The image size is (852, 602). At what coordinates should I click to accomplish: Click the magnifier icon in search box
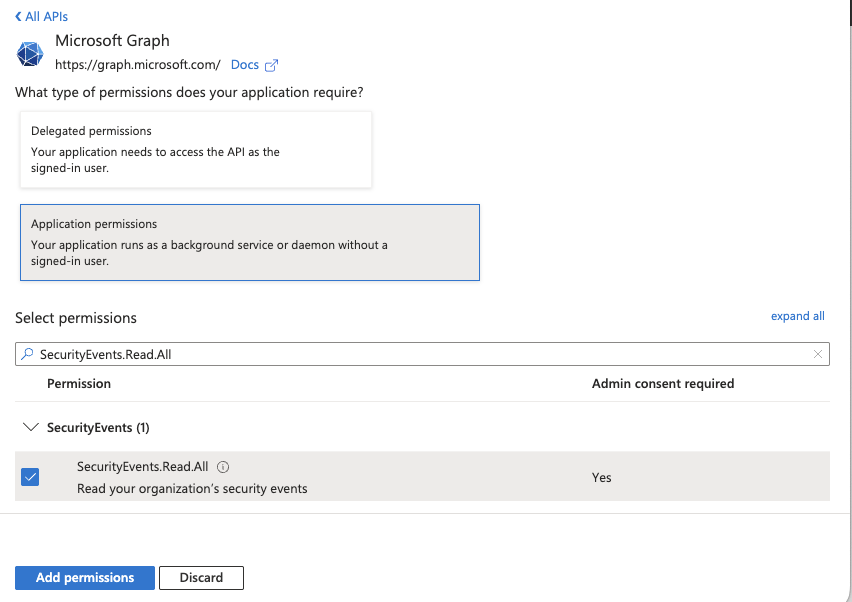[28, 354]
